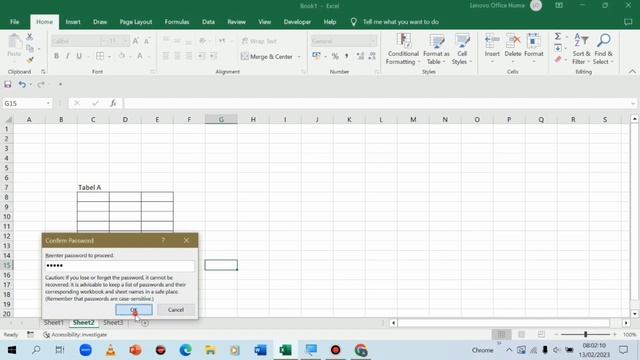The height and width of the screenshot is (360, 640).
Task: Open File Explorer from the taskbar
Action: pyautogui.click(x=210, y=350)
